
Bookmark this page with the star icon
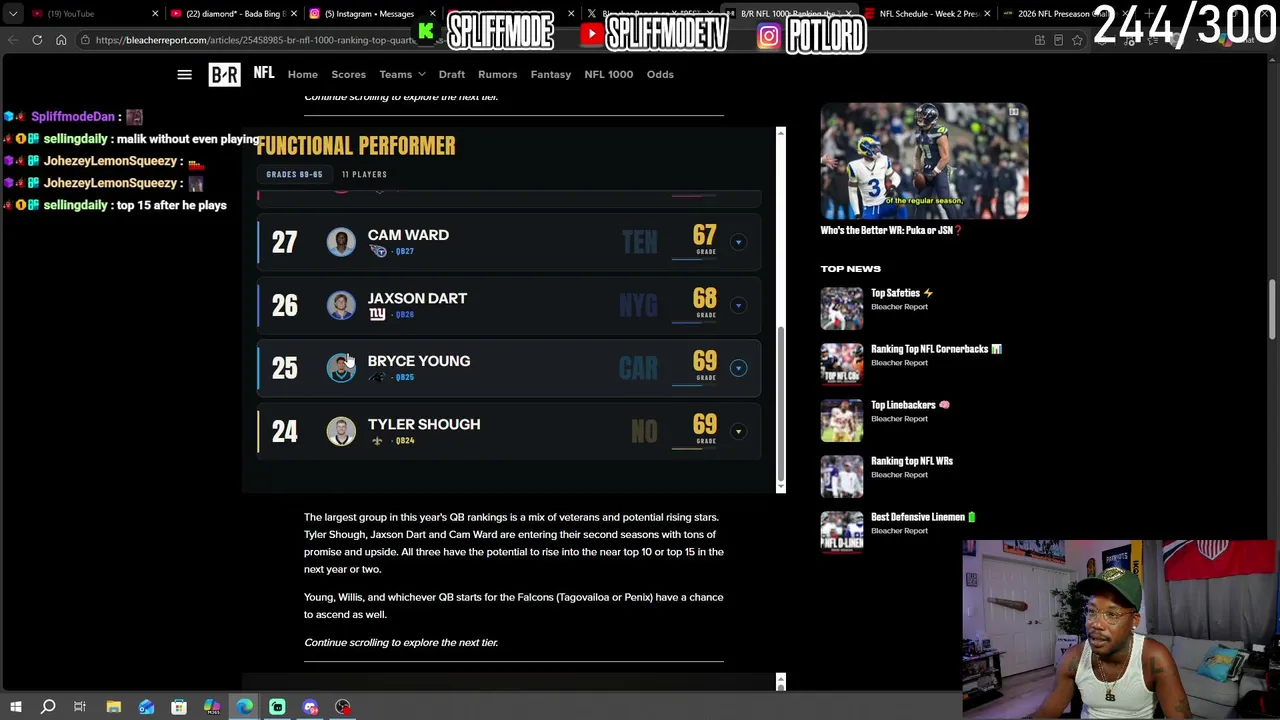[1077, 40]
